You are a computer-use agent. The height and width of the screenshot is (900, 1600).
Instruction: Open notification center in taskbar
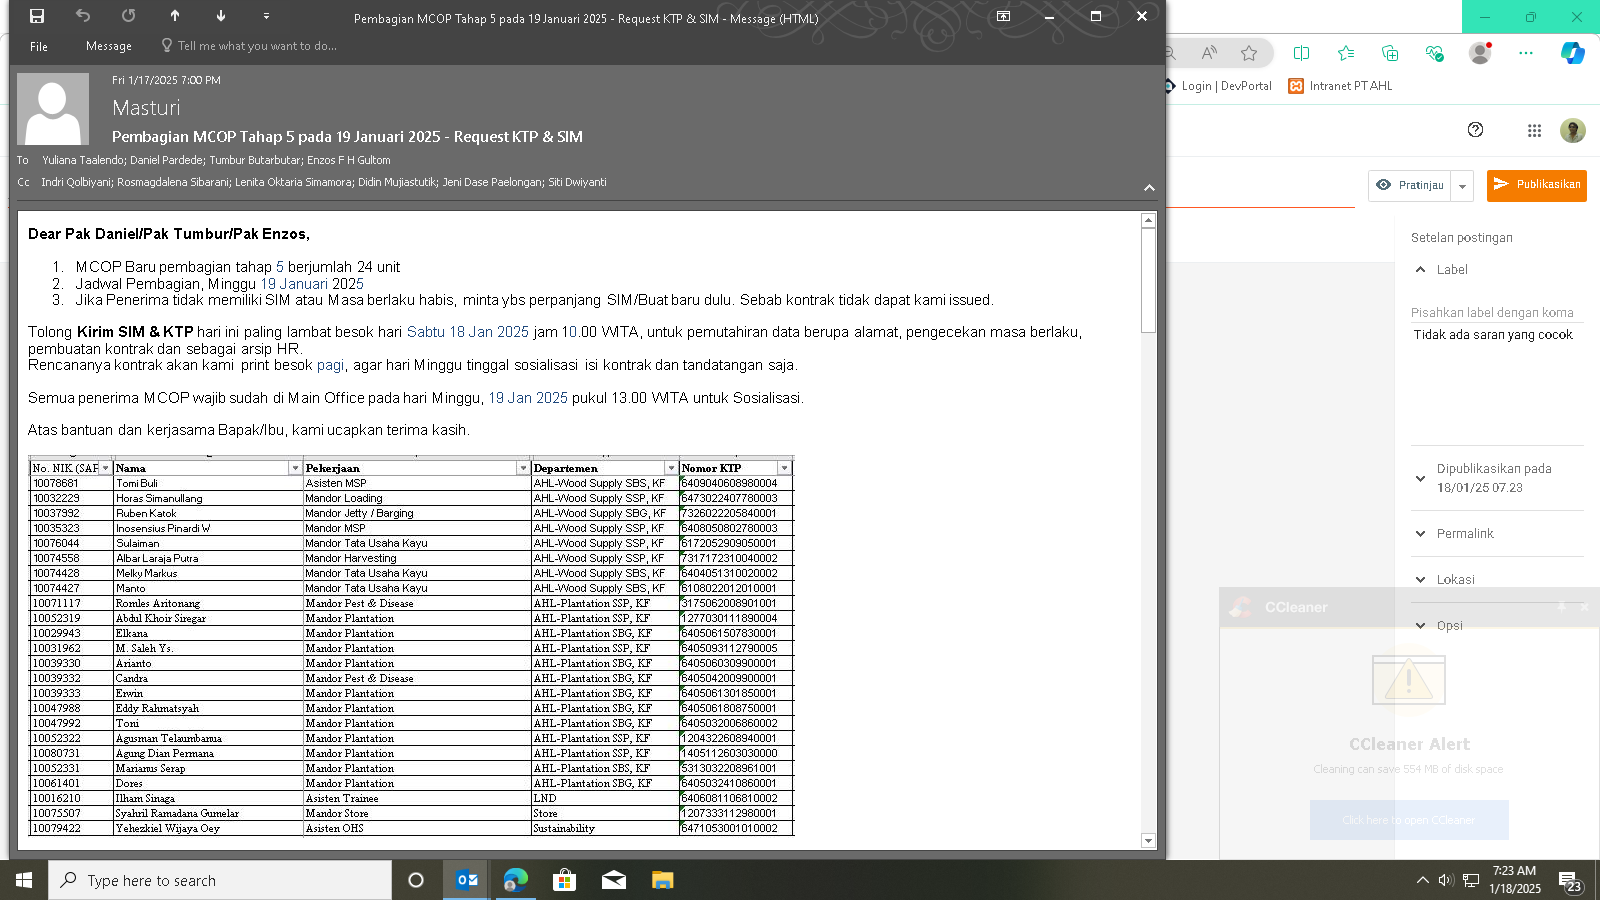(1569, 881)
